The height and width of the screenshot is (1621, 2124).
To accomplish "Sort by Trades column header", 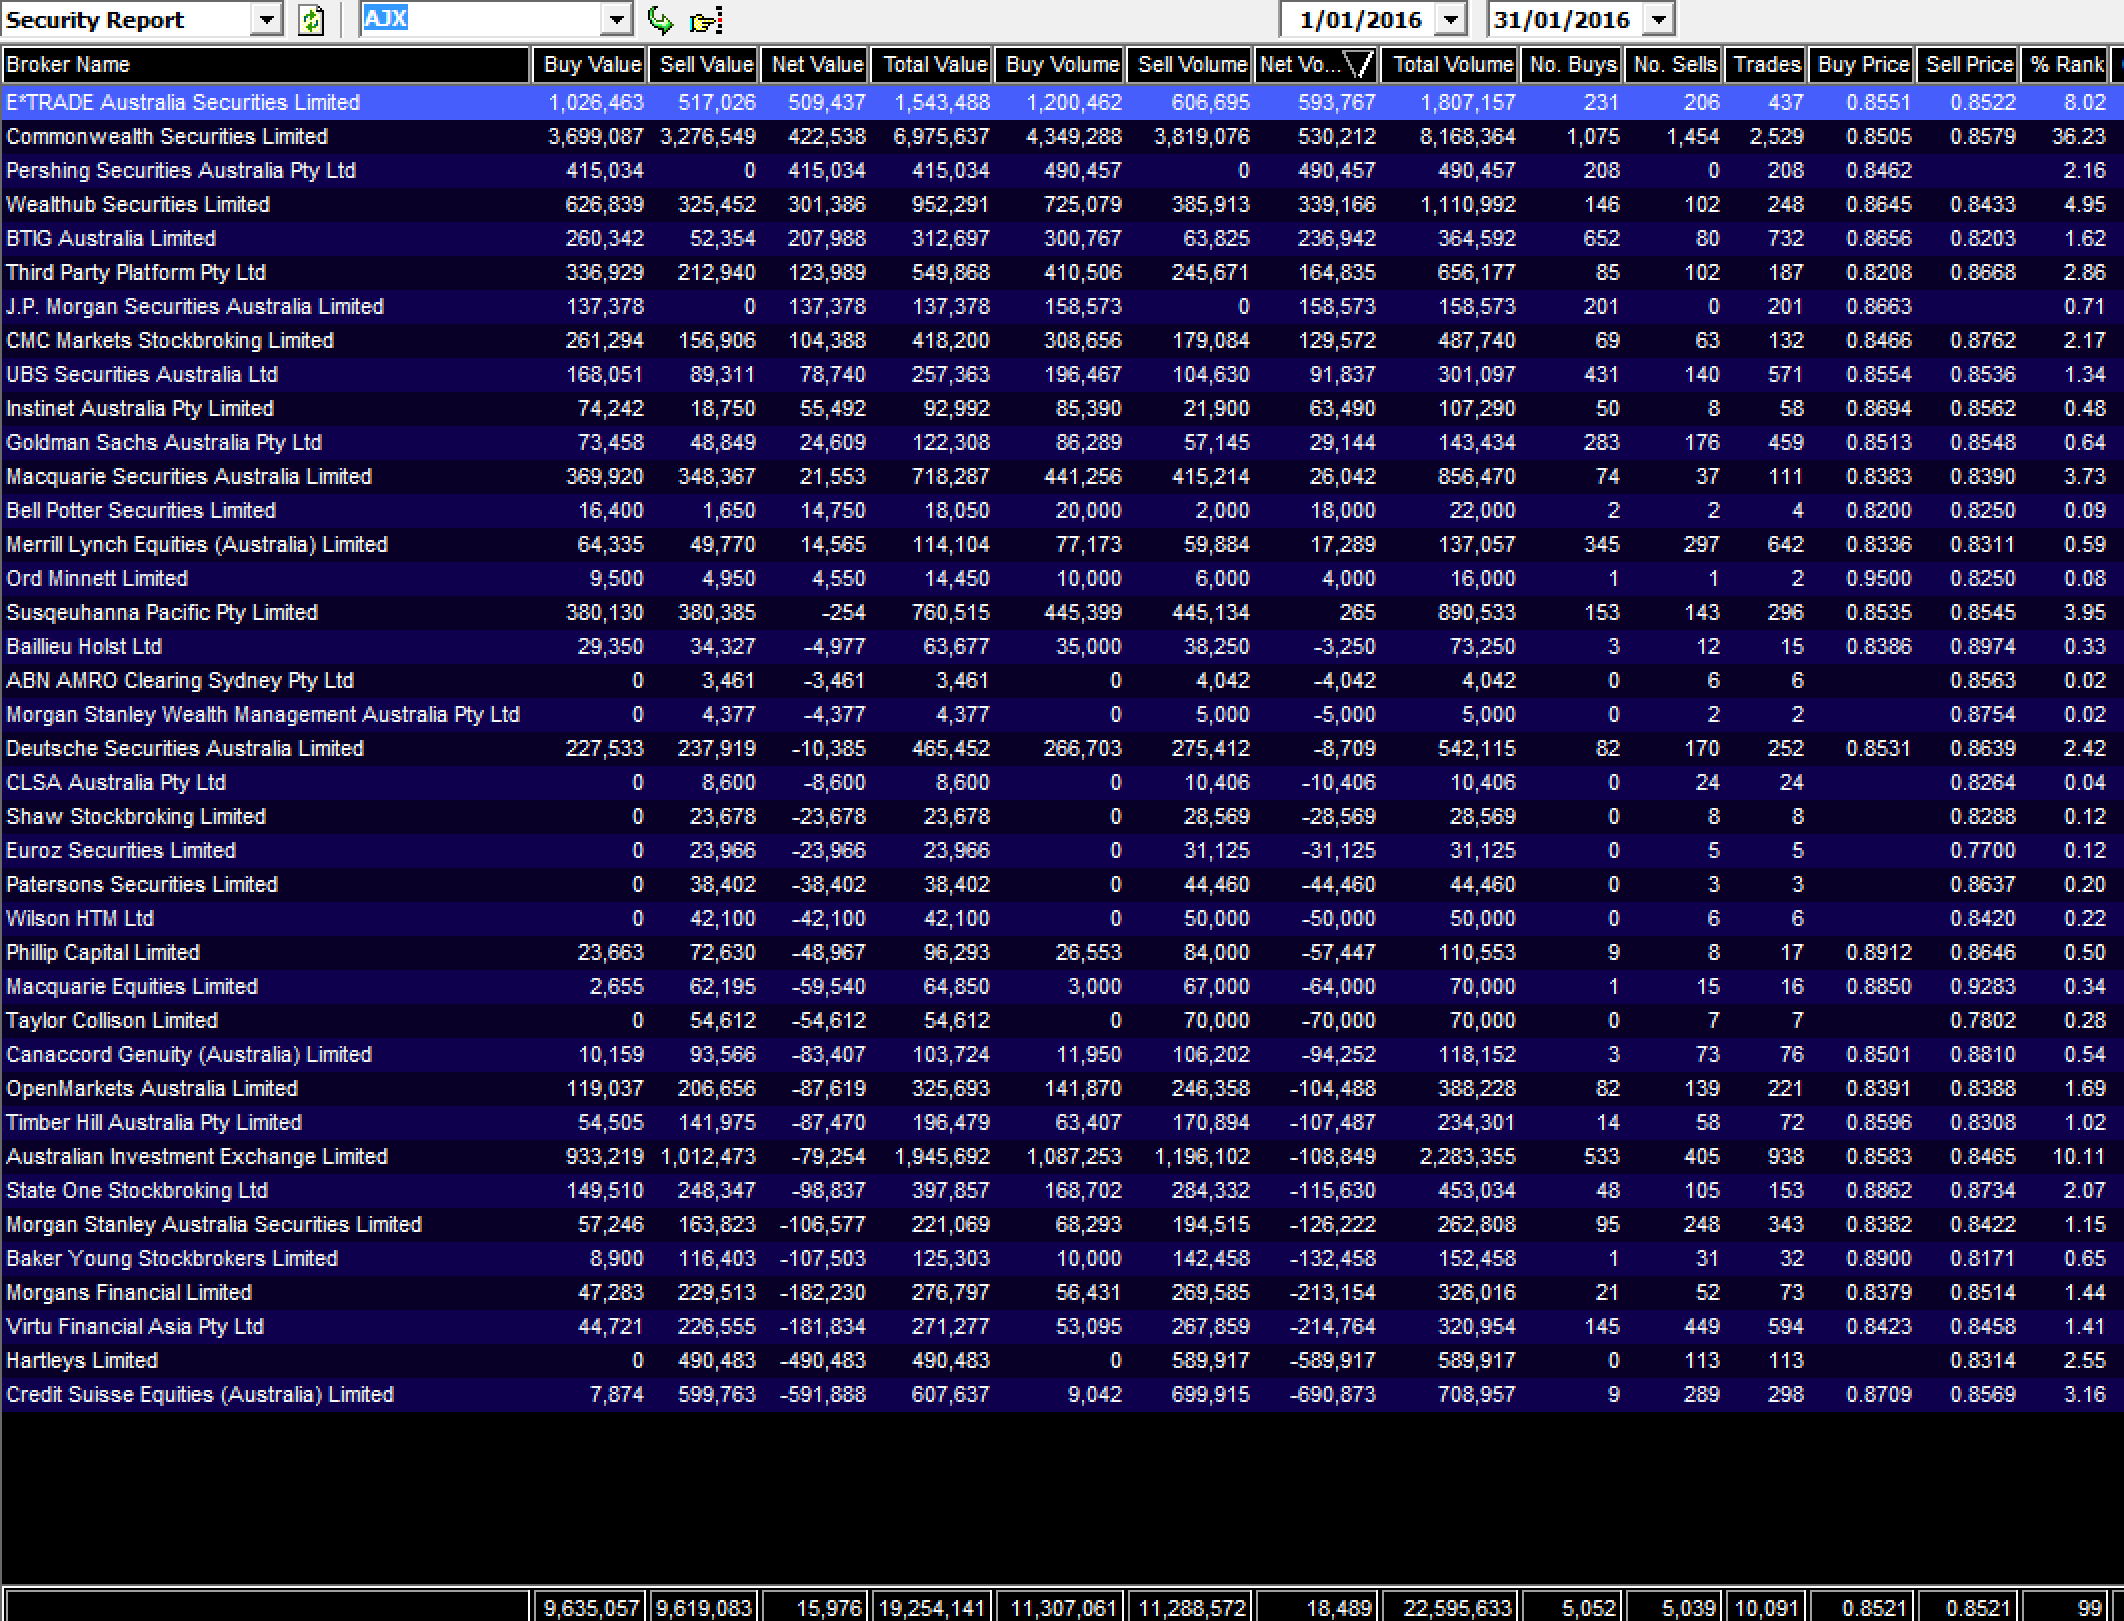I will click(1766, 65).
